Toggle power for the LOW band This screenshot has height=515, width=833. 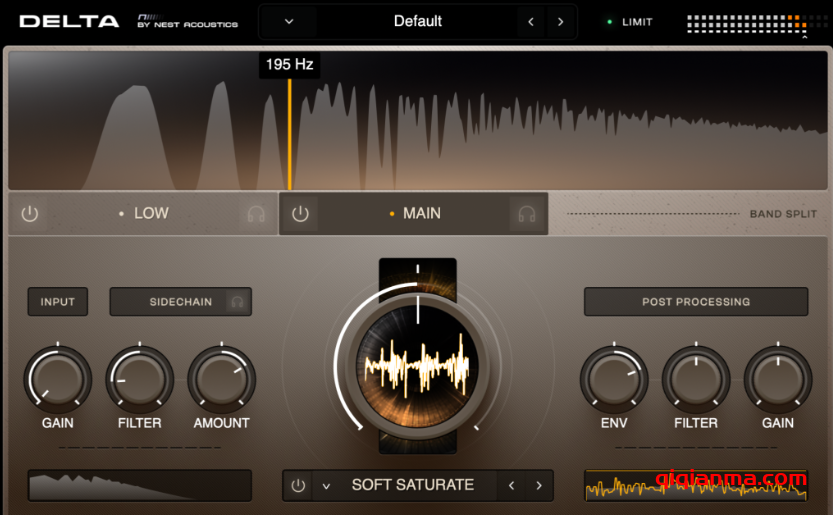[x=30, y=214]
